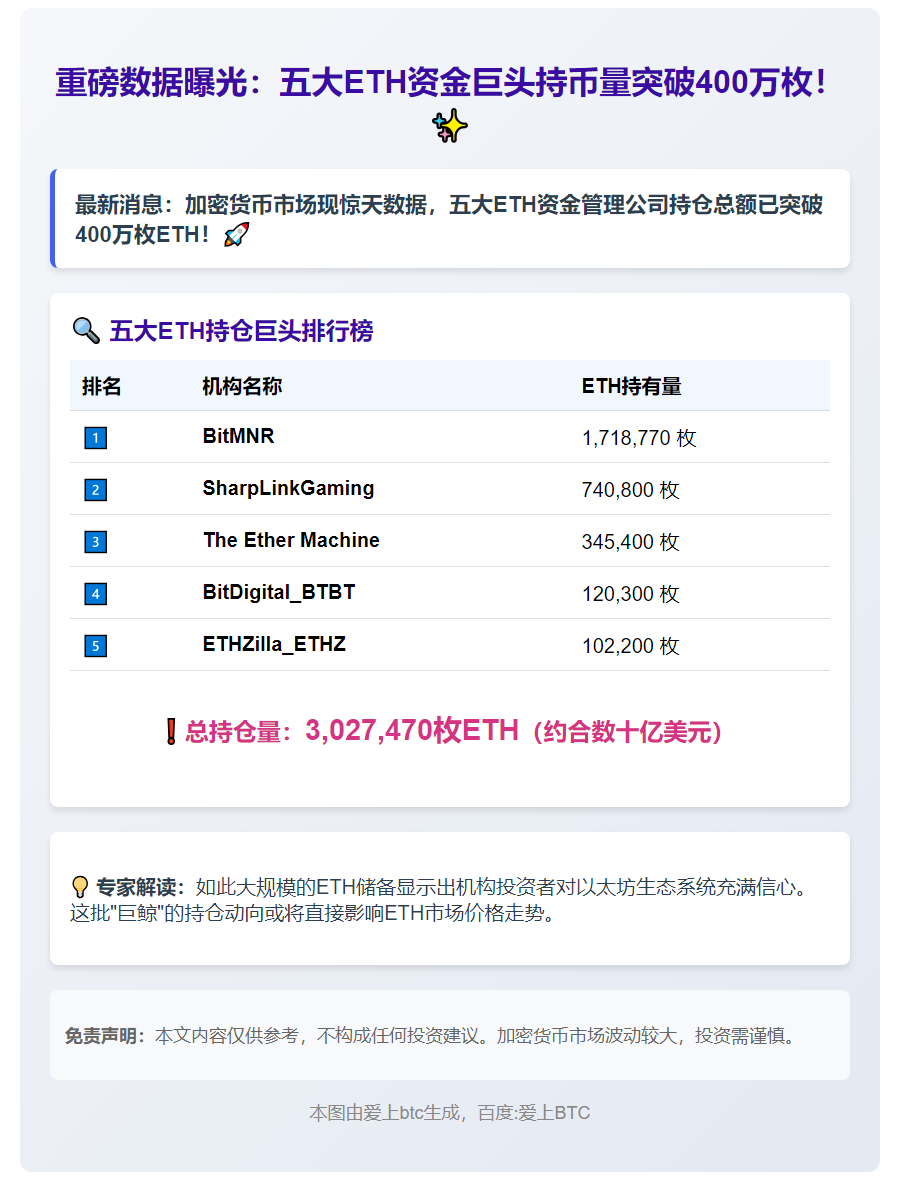Click the 排名 column header
The height and width of the screenshot is (1204, 900).
pyautogui.click(x=102, y=386)
